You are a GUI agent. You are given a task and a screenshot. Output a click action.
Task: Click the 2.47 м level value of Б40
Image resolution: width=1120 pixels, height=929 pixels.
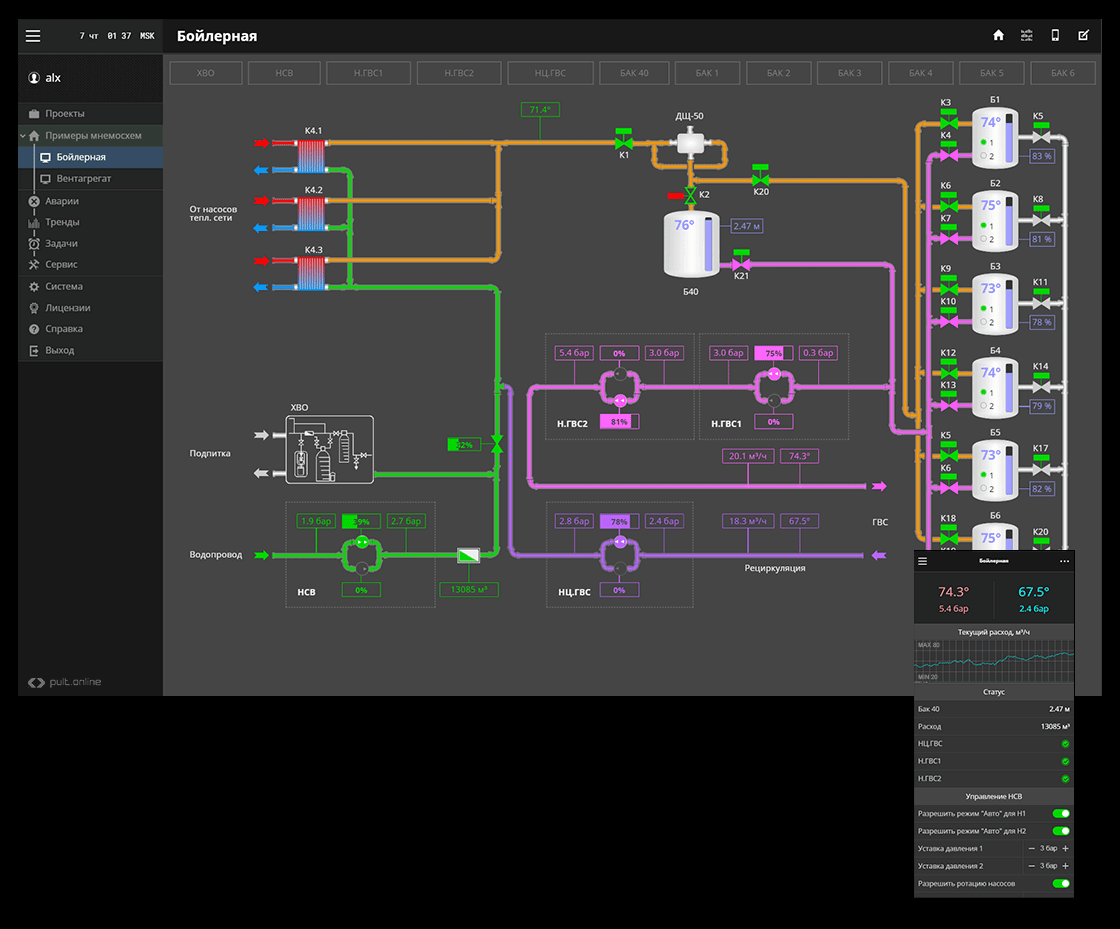tap(747, 226)
